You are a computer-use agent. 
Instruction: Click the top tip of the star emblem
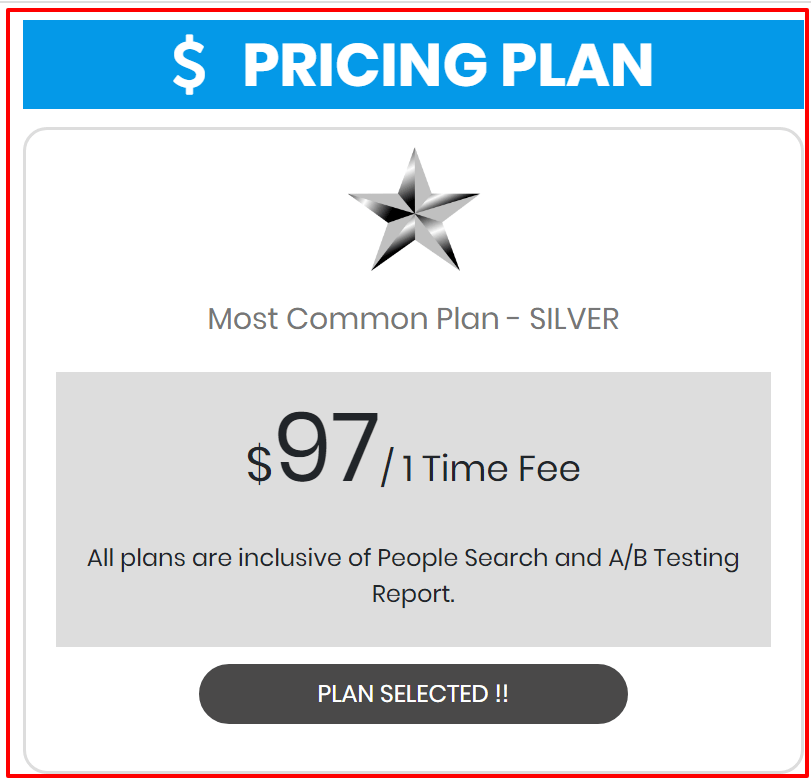pyautogui.click(x=413, y=155)
